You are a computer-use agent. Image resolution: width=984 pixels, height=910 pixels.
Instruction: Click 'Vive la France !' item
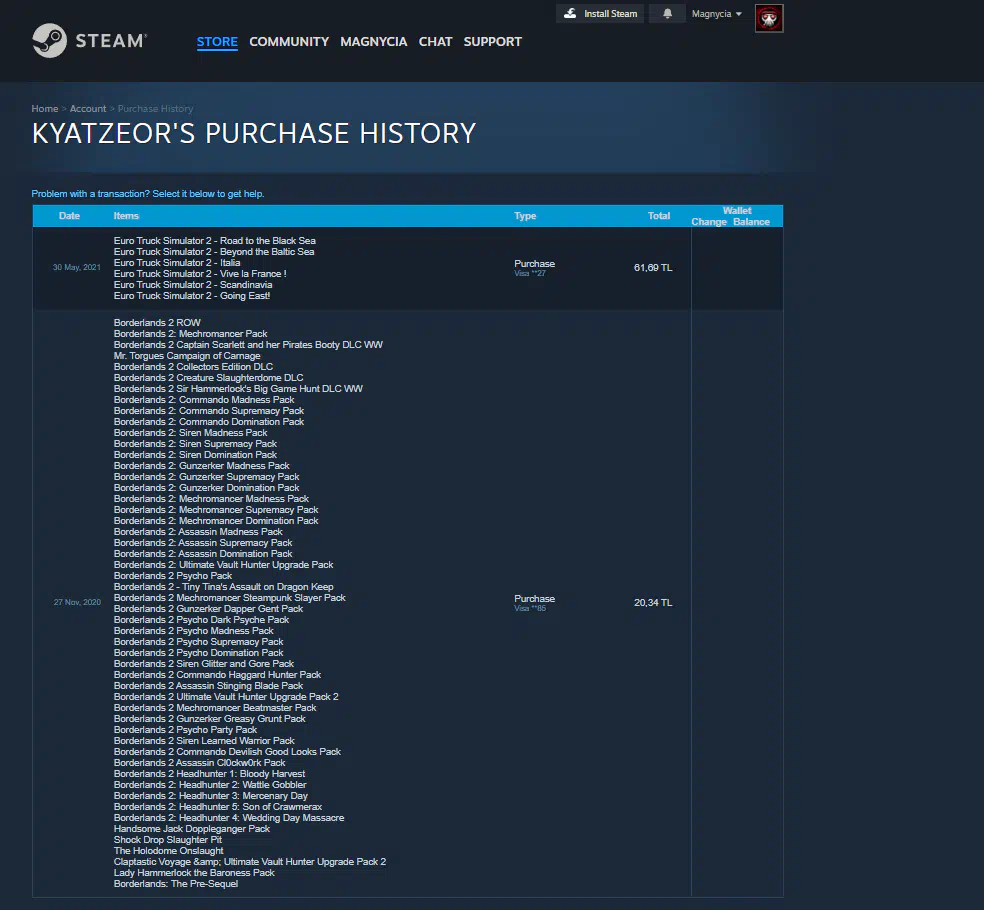[x=200, y=274]
